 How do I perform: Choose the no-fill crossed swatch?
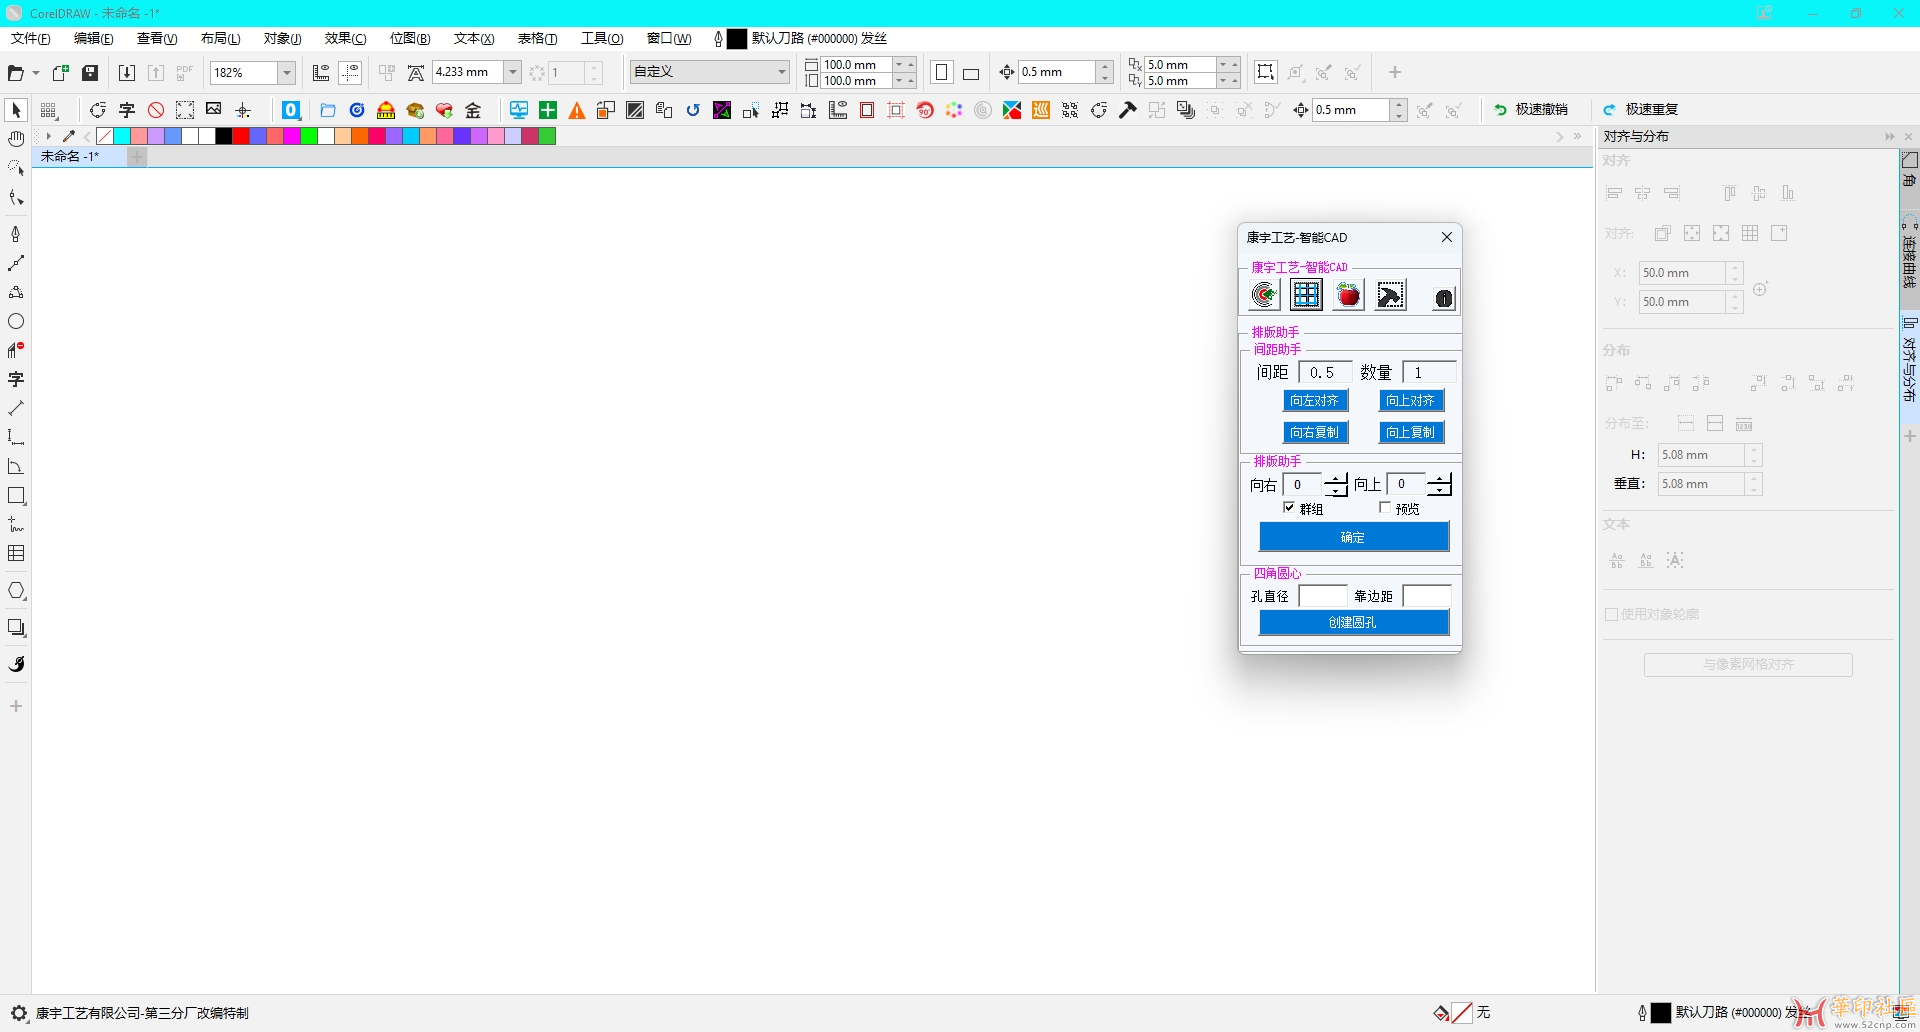click(105, 136)
